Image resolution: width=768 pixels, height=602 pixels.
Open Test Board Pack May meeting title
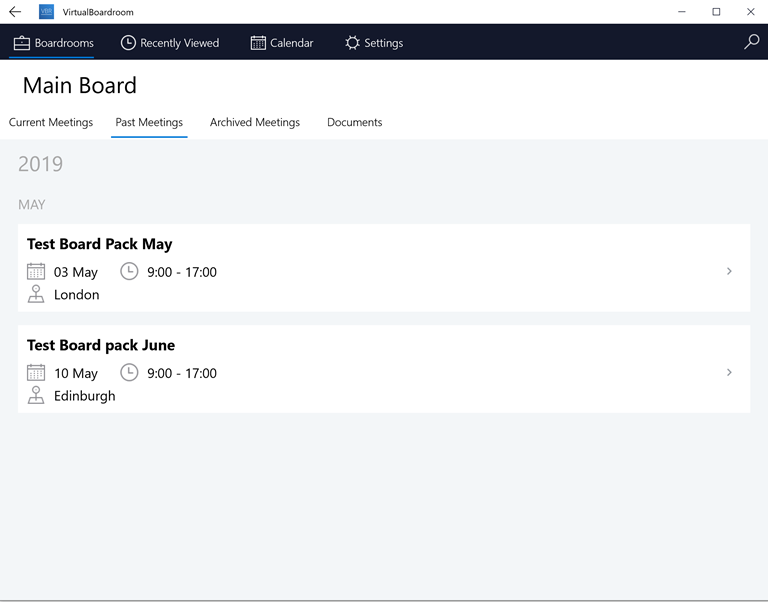(x=99, y=244)
